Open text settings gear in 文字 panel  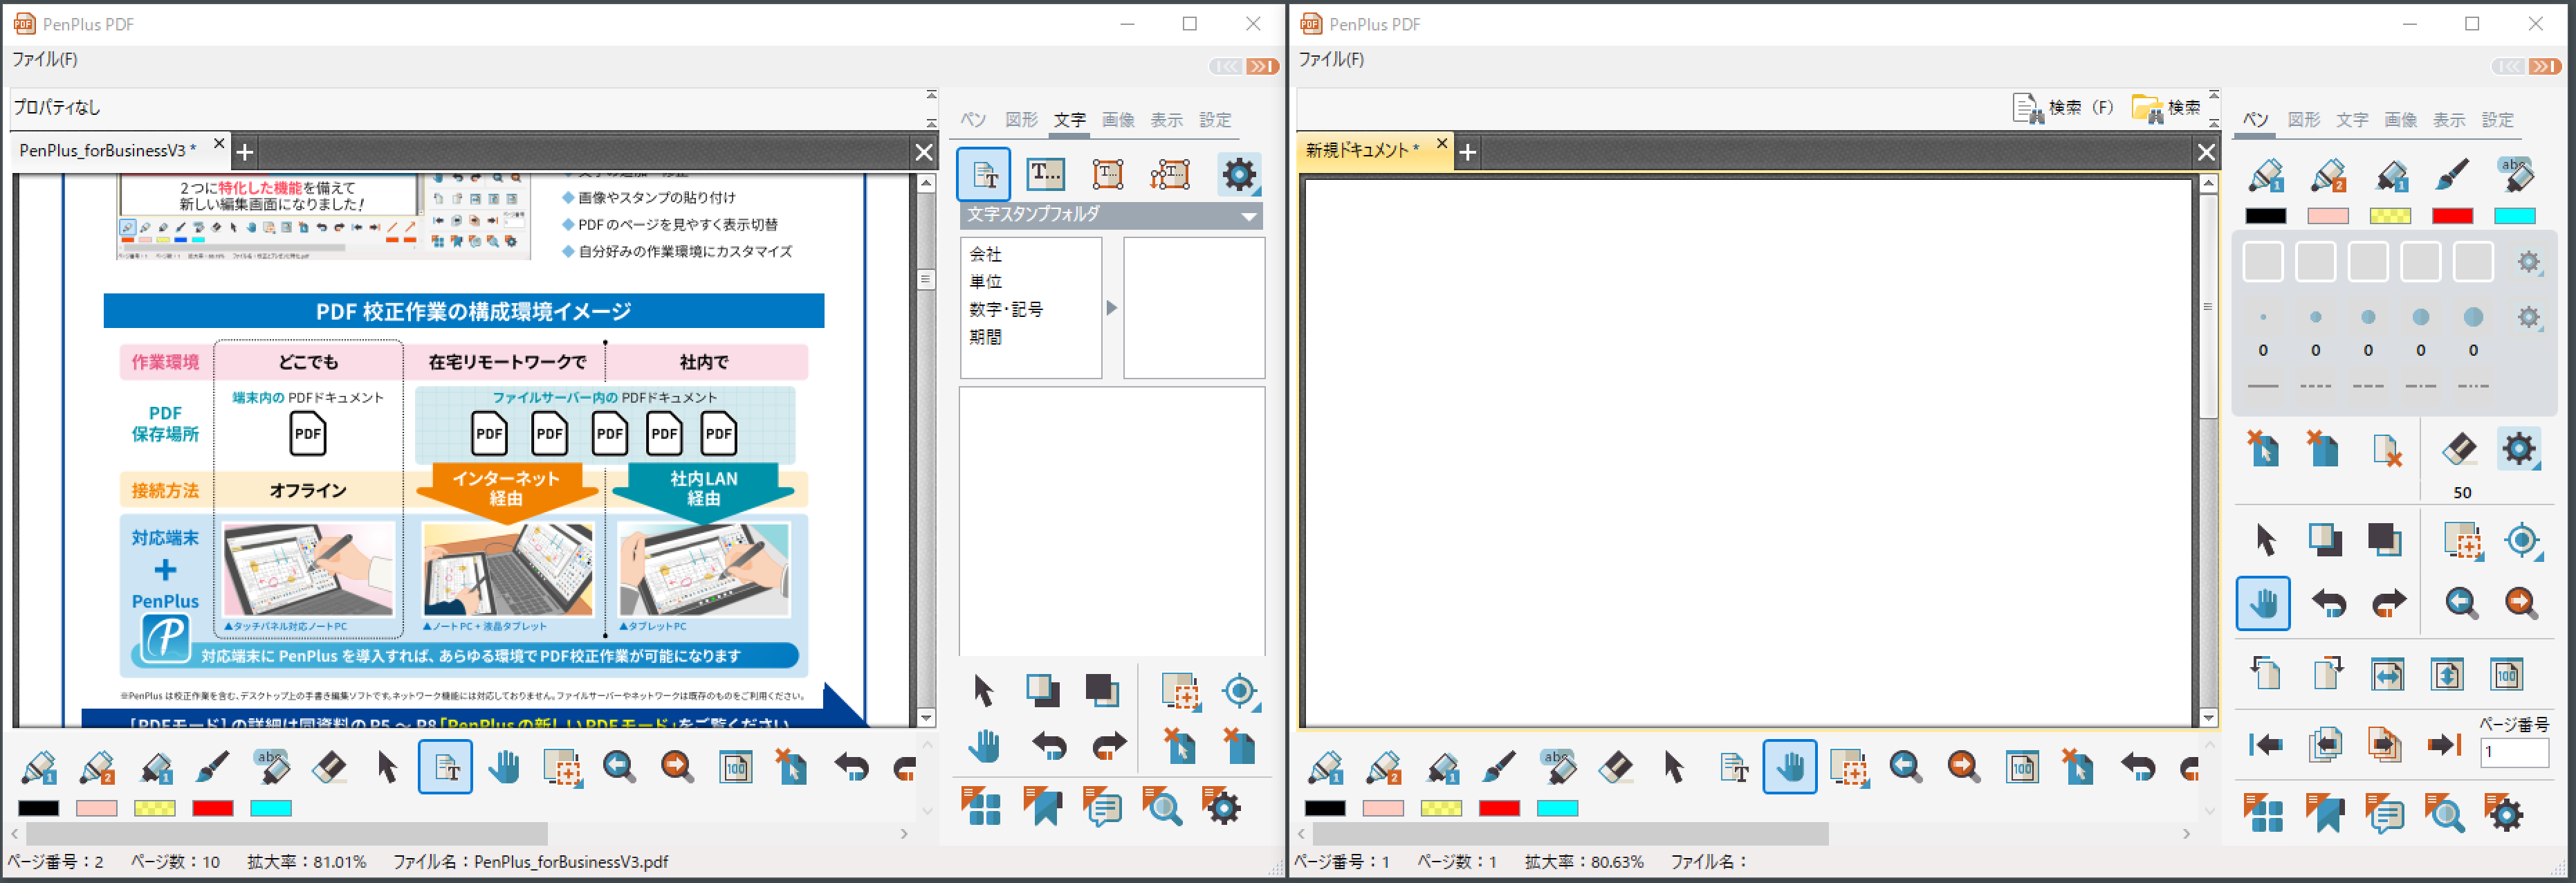(x=1239, y=174)
